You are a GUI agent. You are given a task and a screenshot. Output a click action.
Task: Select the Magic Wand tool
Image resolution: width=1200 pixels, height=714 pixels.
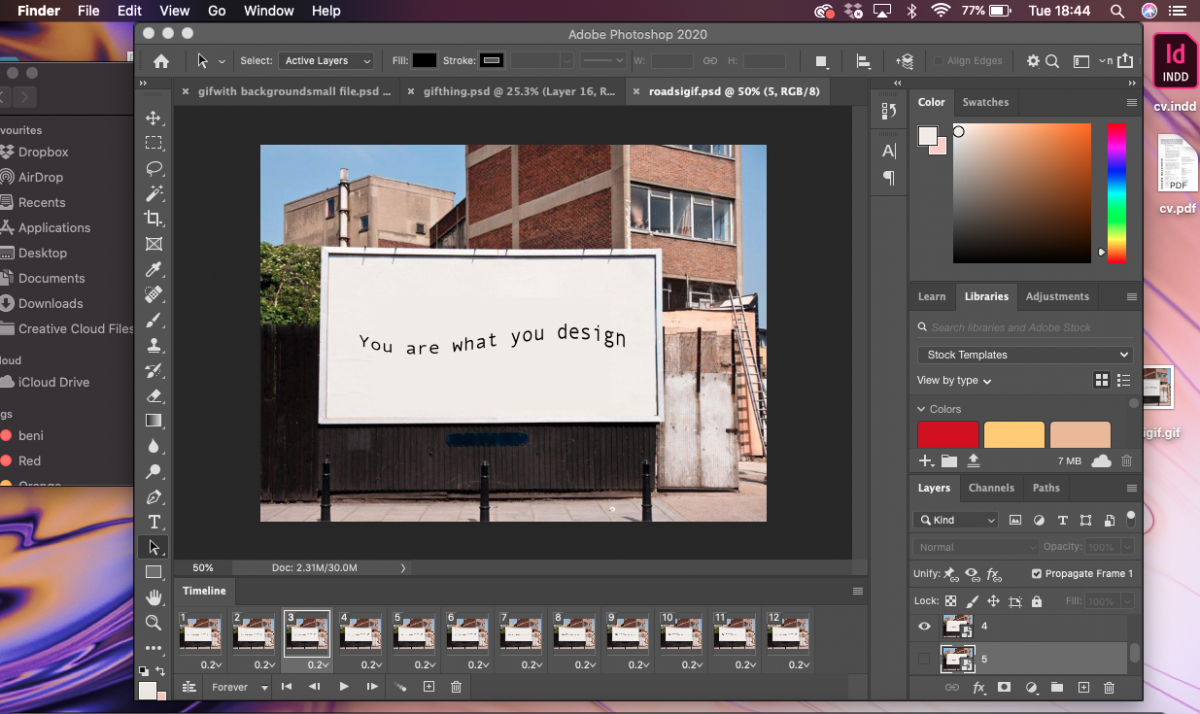[154, 193]
